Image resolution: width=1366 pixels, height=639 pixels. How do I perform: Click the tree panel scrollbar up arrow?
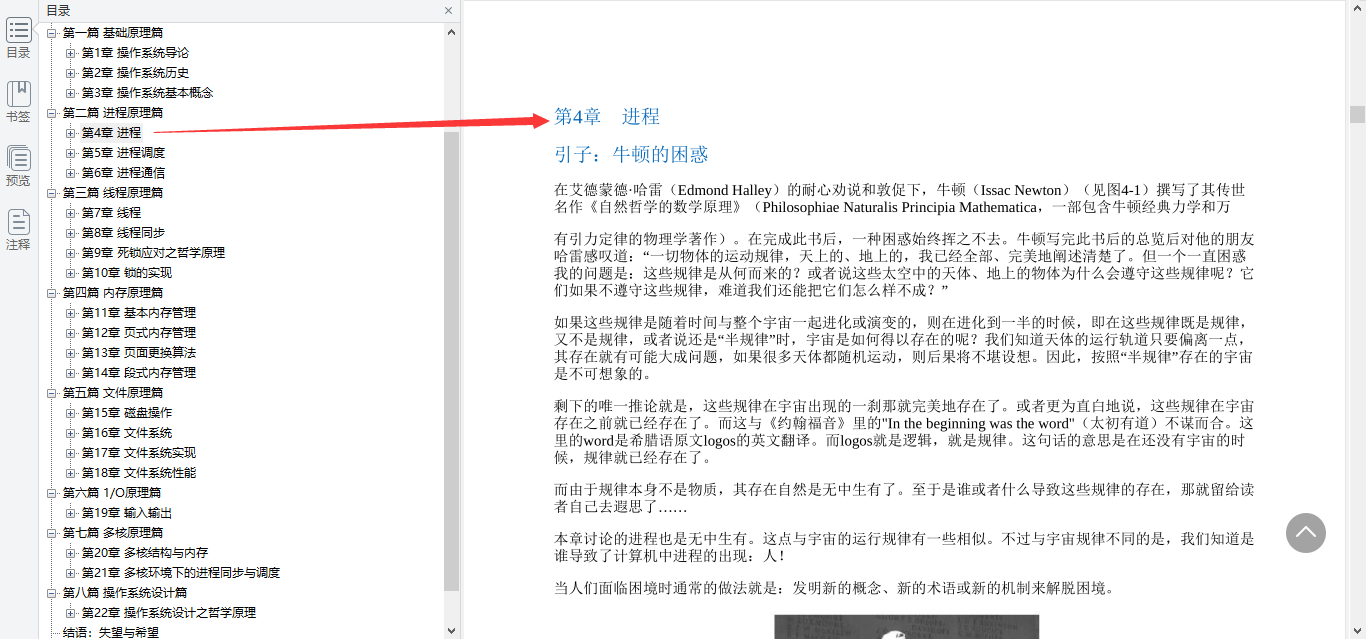tap(451, 30)
